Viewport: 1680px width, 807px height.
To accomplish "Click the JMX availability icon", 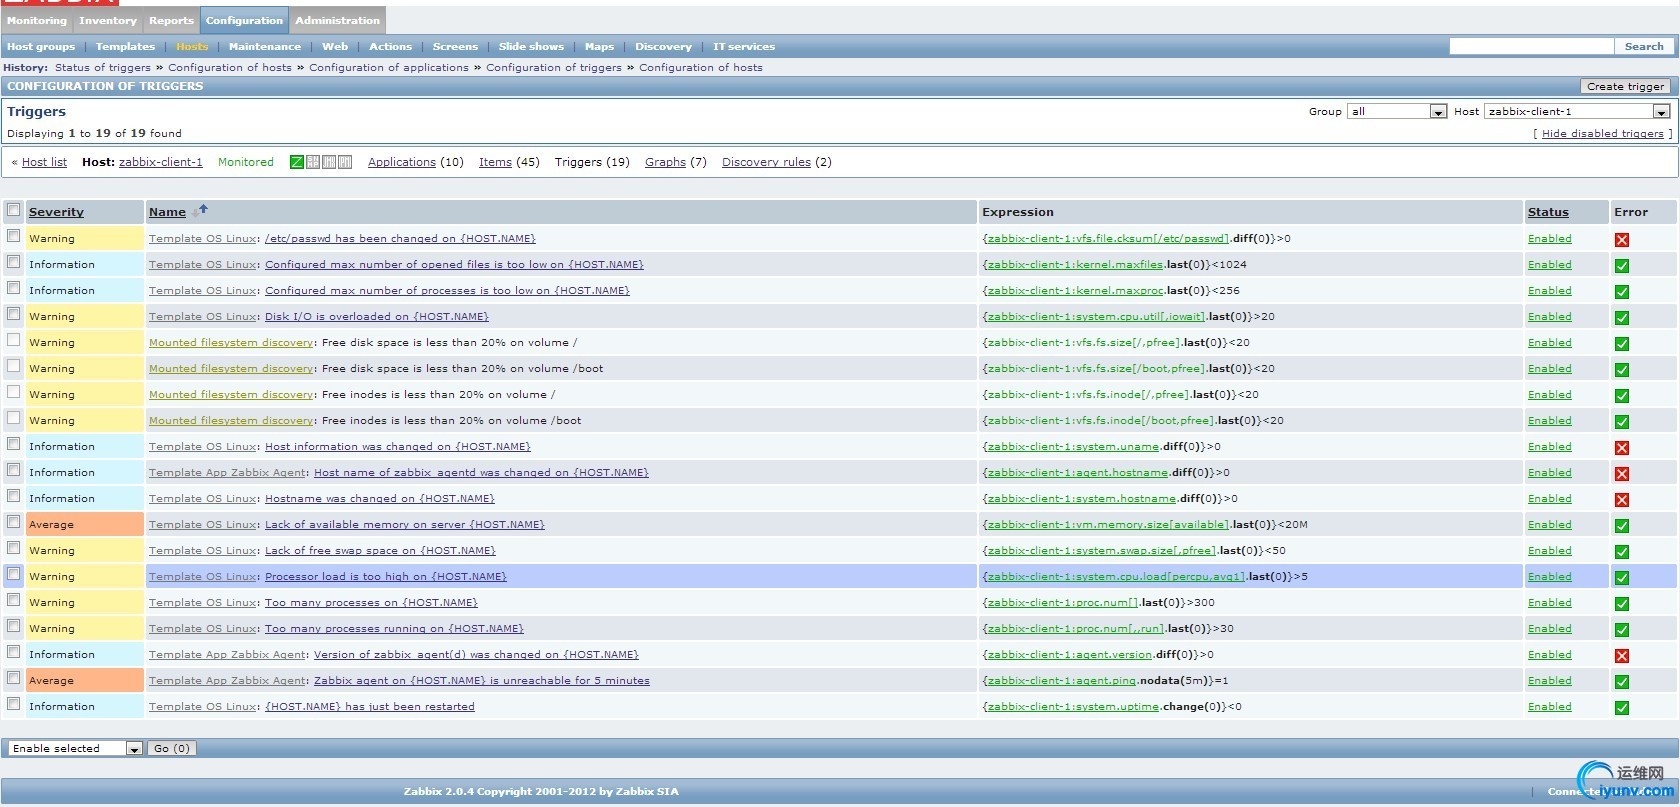I will click(x=329, y=162).
